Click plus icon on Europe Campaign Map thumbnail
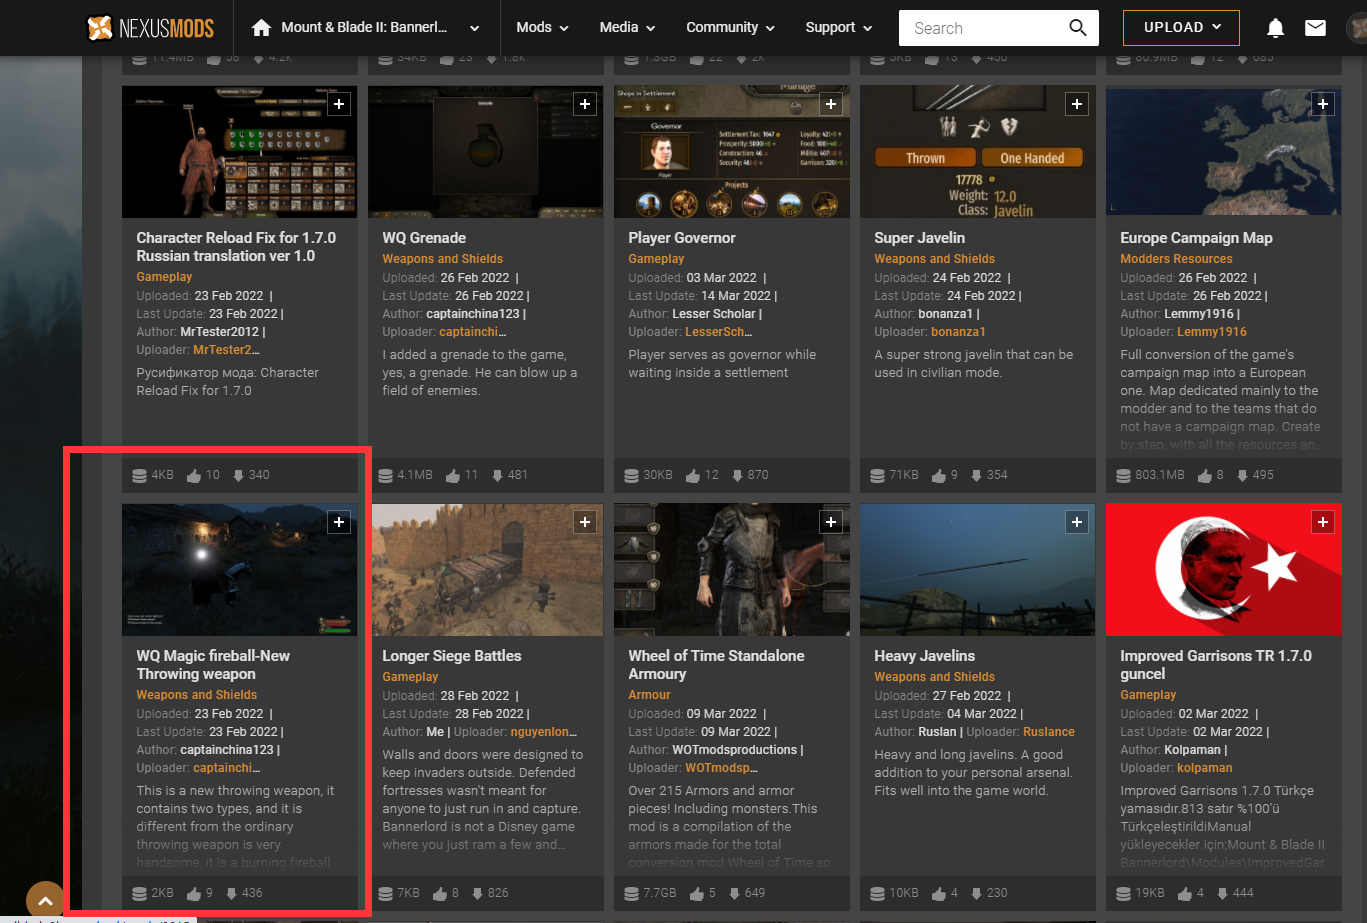 (1323, 104)
